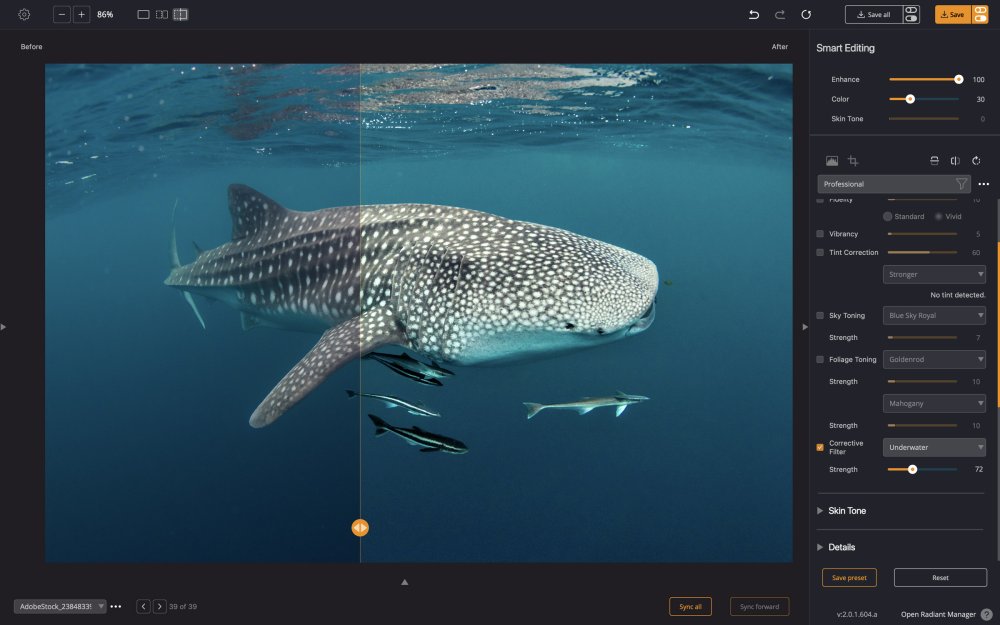Select the crop tool
The height and width of the screenshot is (625, 1000).
pyautogui.click(x=853, y=161)
